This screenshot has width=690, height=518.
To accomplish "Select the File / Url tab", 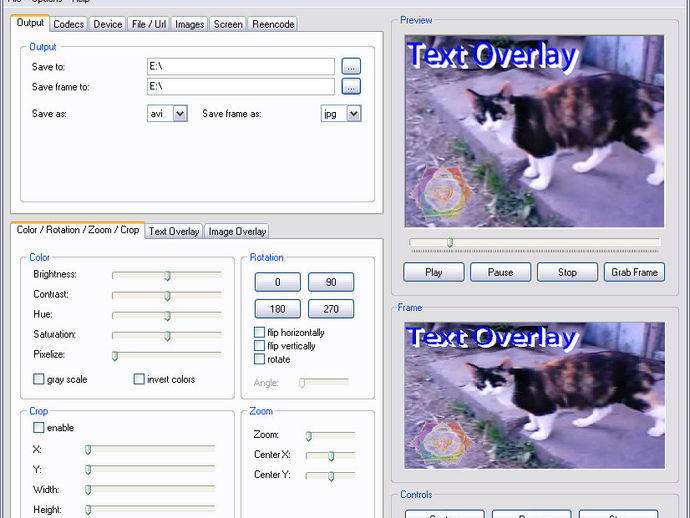I will (x=149, y=24).
